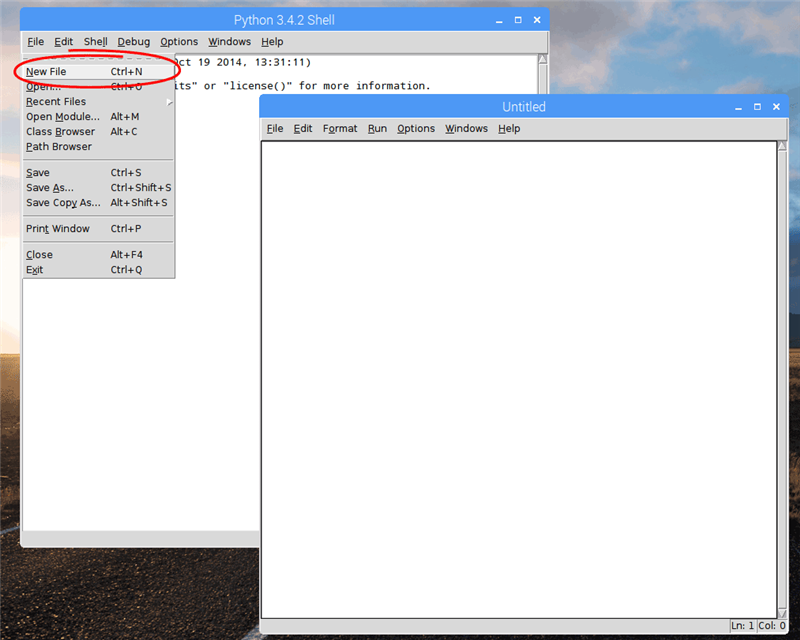Click New File in the File menu
800x640 pixels.
click(x=47, y=72)
